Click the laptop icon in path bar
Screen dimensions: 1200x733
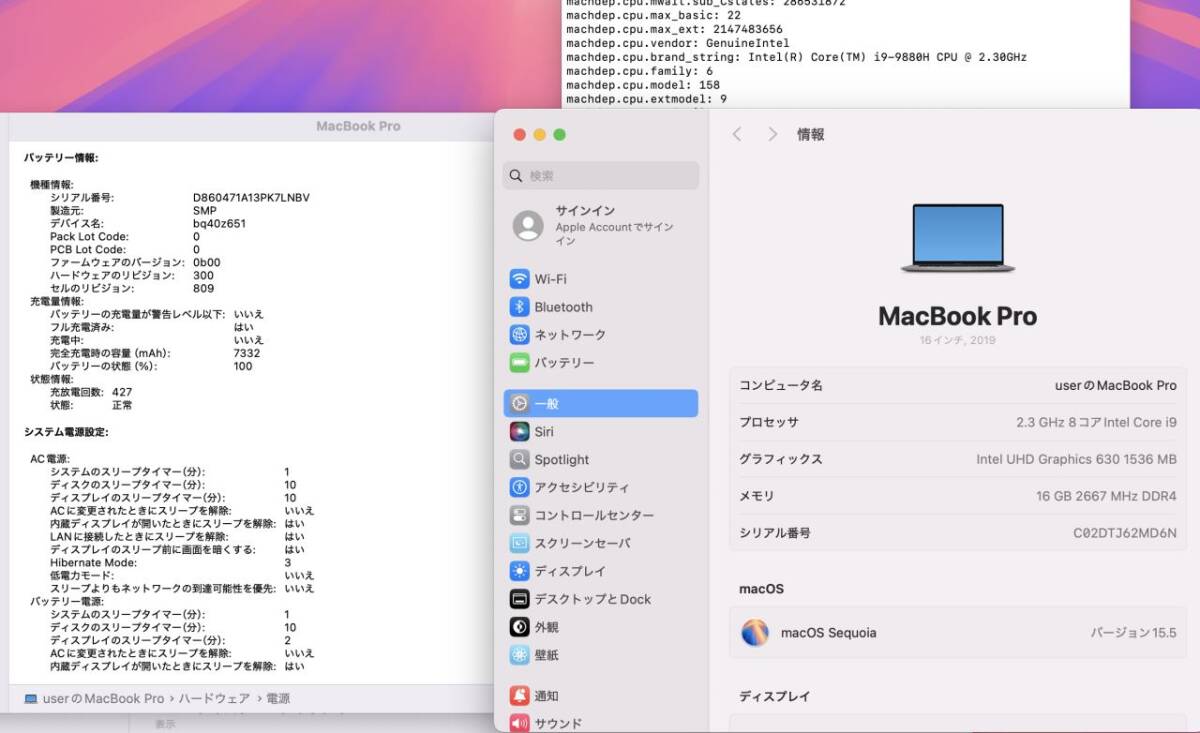click(x=30, y=699)
